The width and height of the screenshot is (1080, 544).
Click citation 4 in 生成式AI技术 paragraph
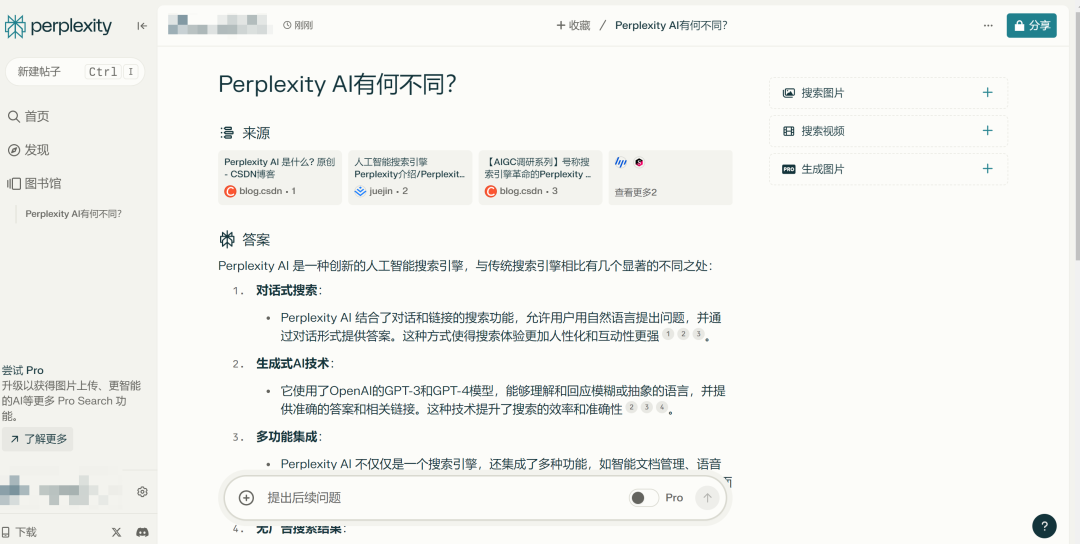point(661,408)
